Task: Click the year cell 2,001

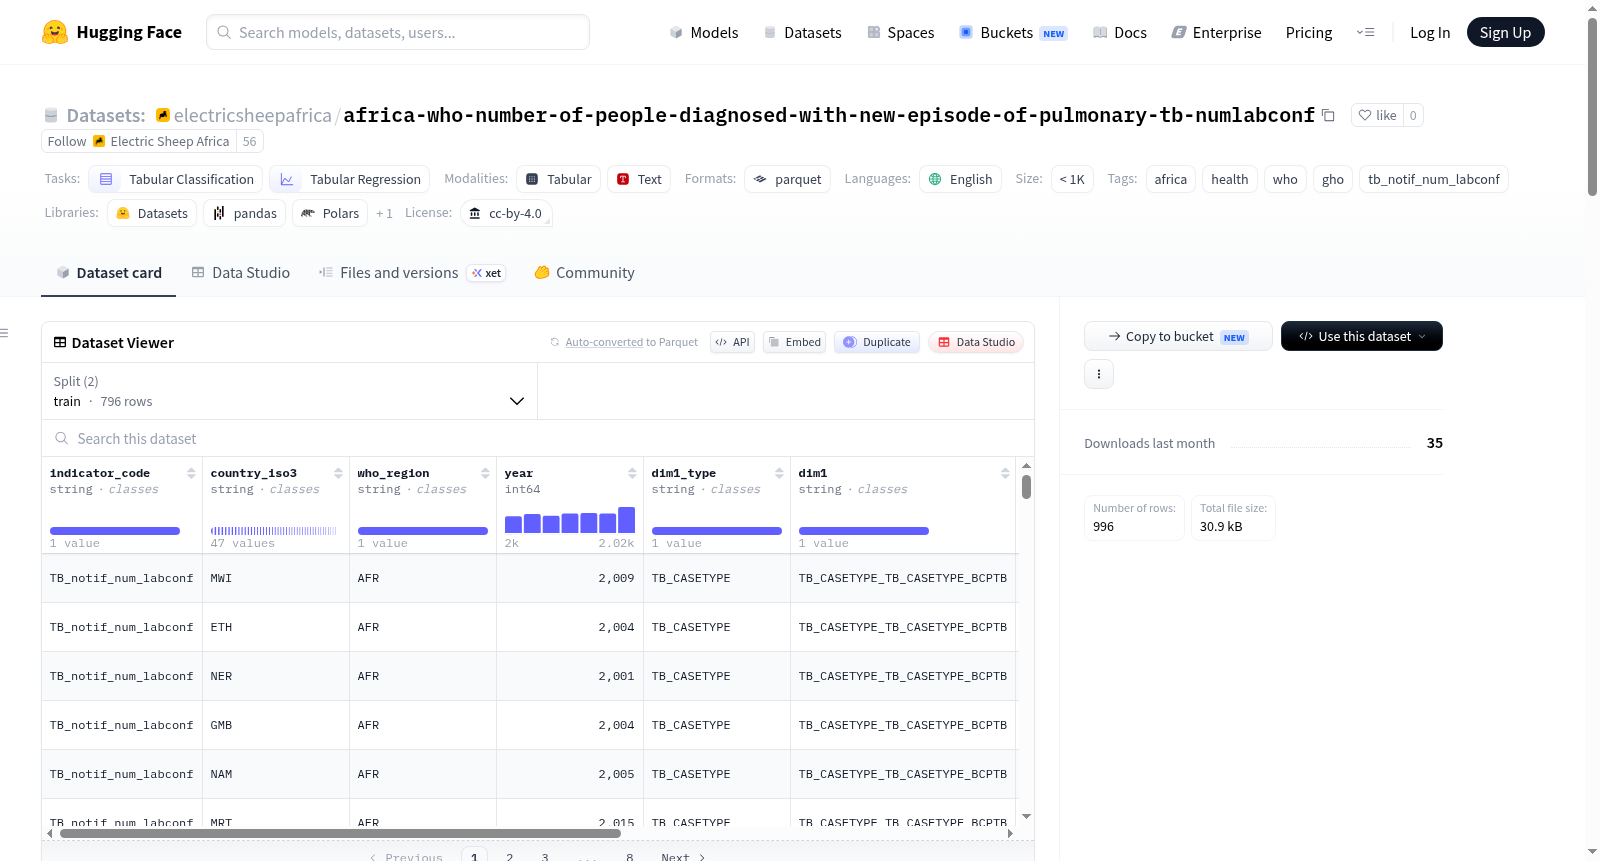Action: click(570, 676)
